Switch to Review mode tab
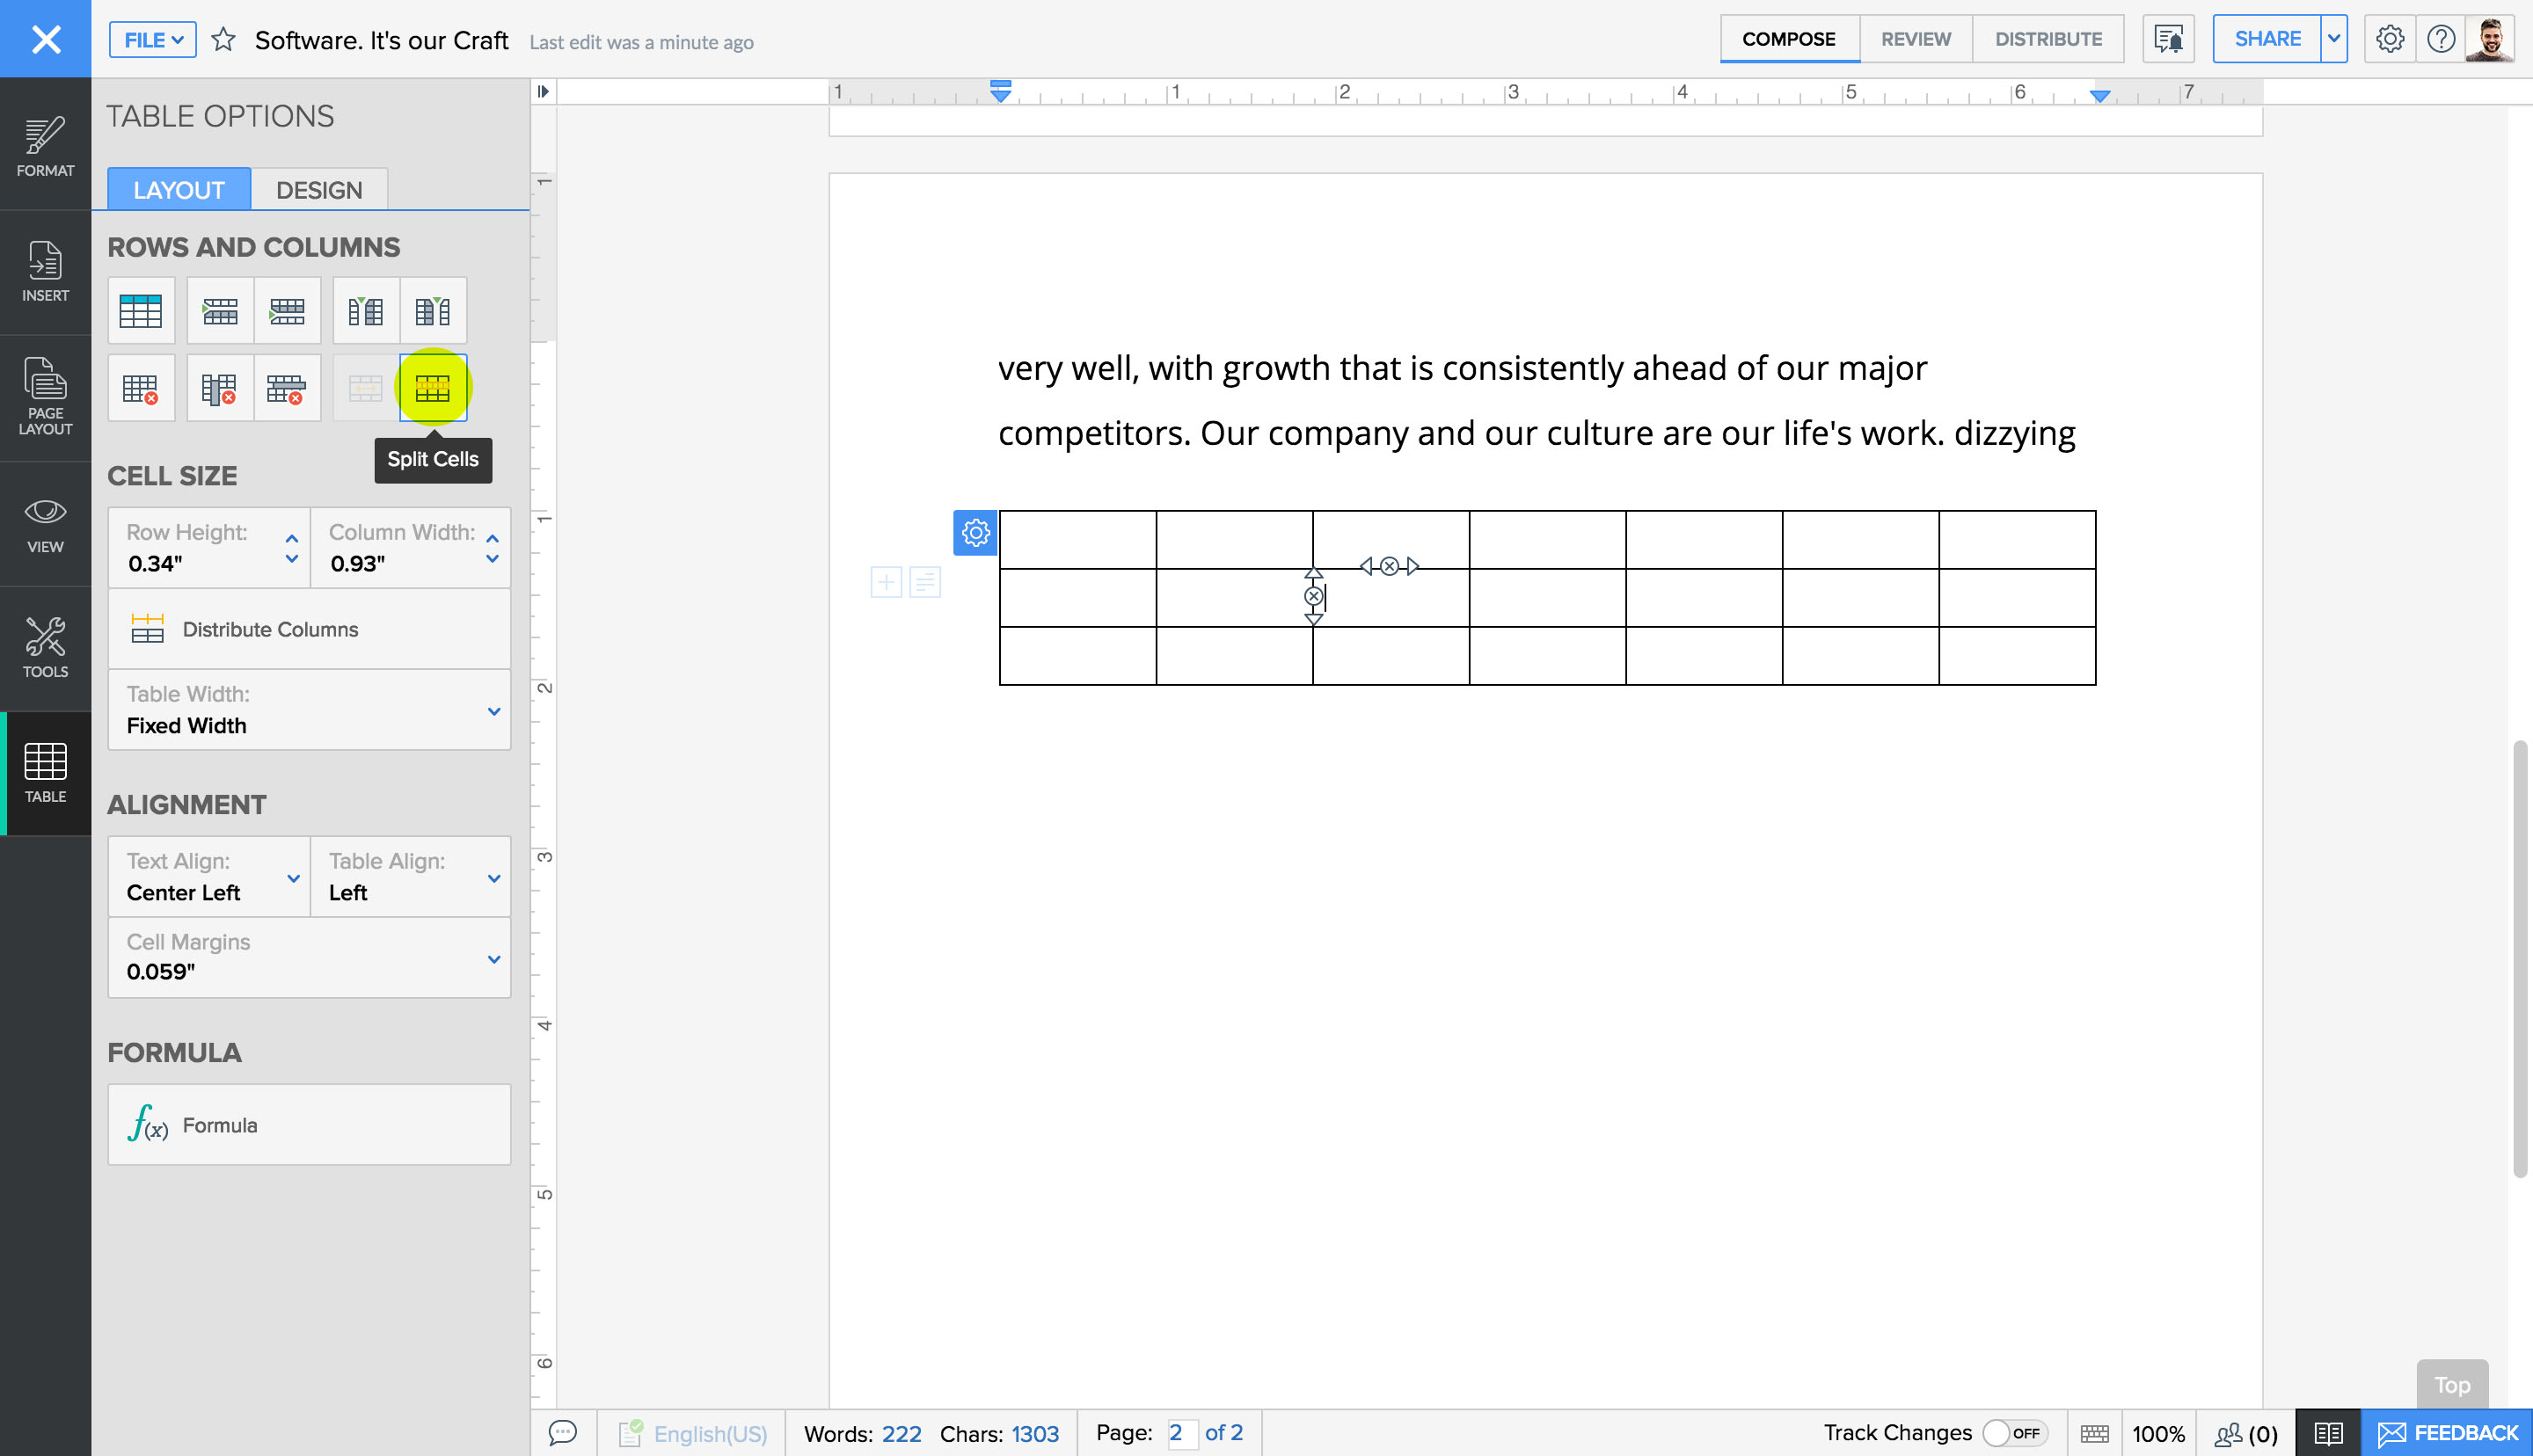 [x=1914, y=39]
